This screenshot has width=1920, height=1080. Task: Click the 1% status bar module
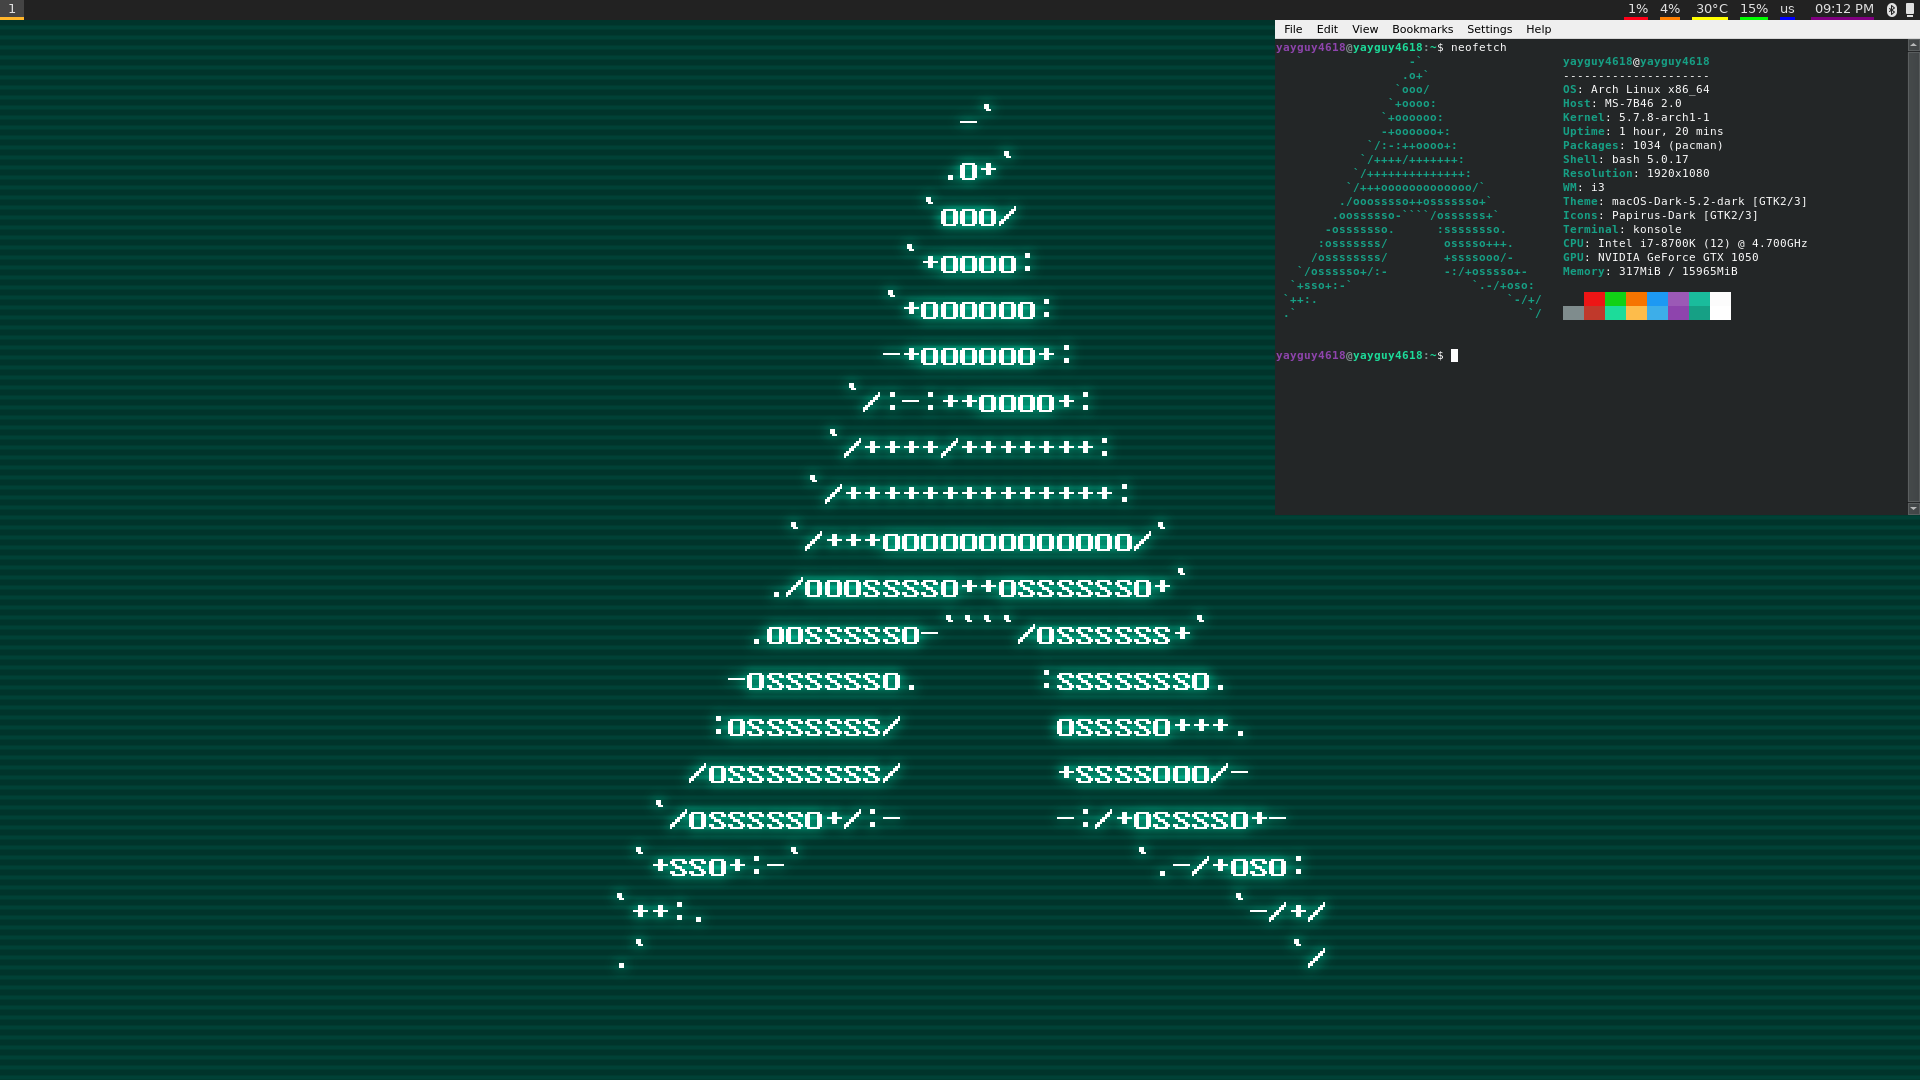click(x=1637, y=9)
